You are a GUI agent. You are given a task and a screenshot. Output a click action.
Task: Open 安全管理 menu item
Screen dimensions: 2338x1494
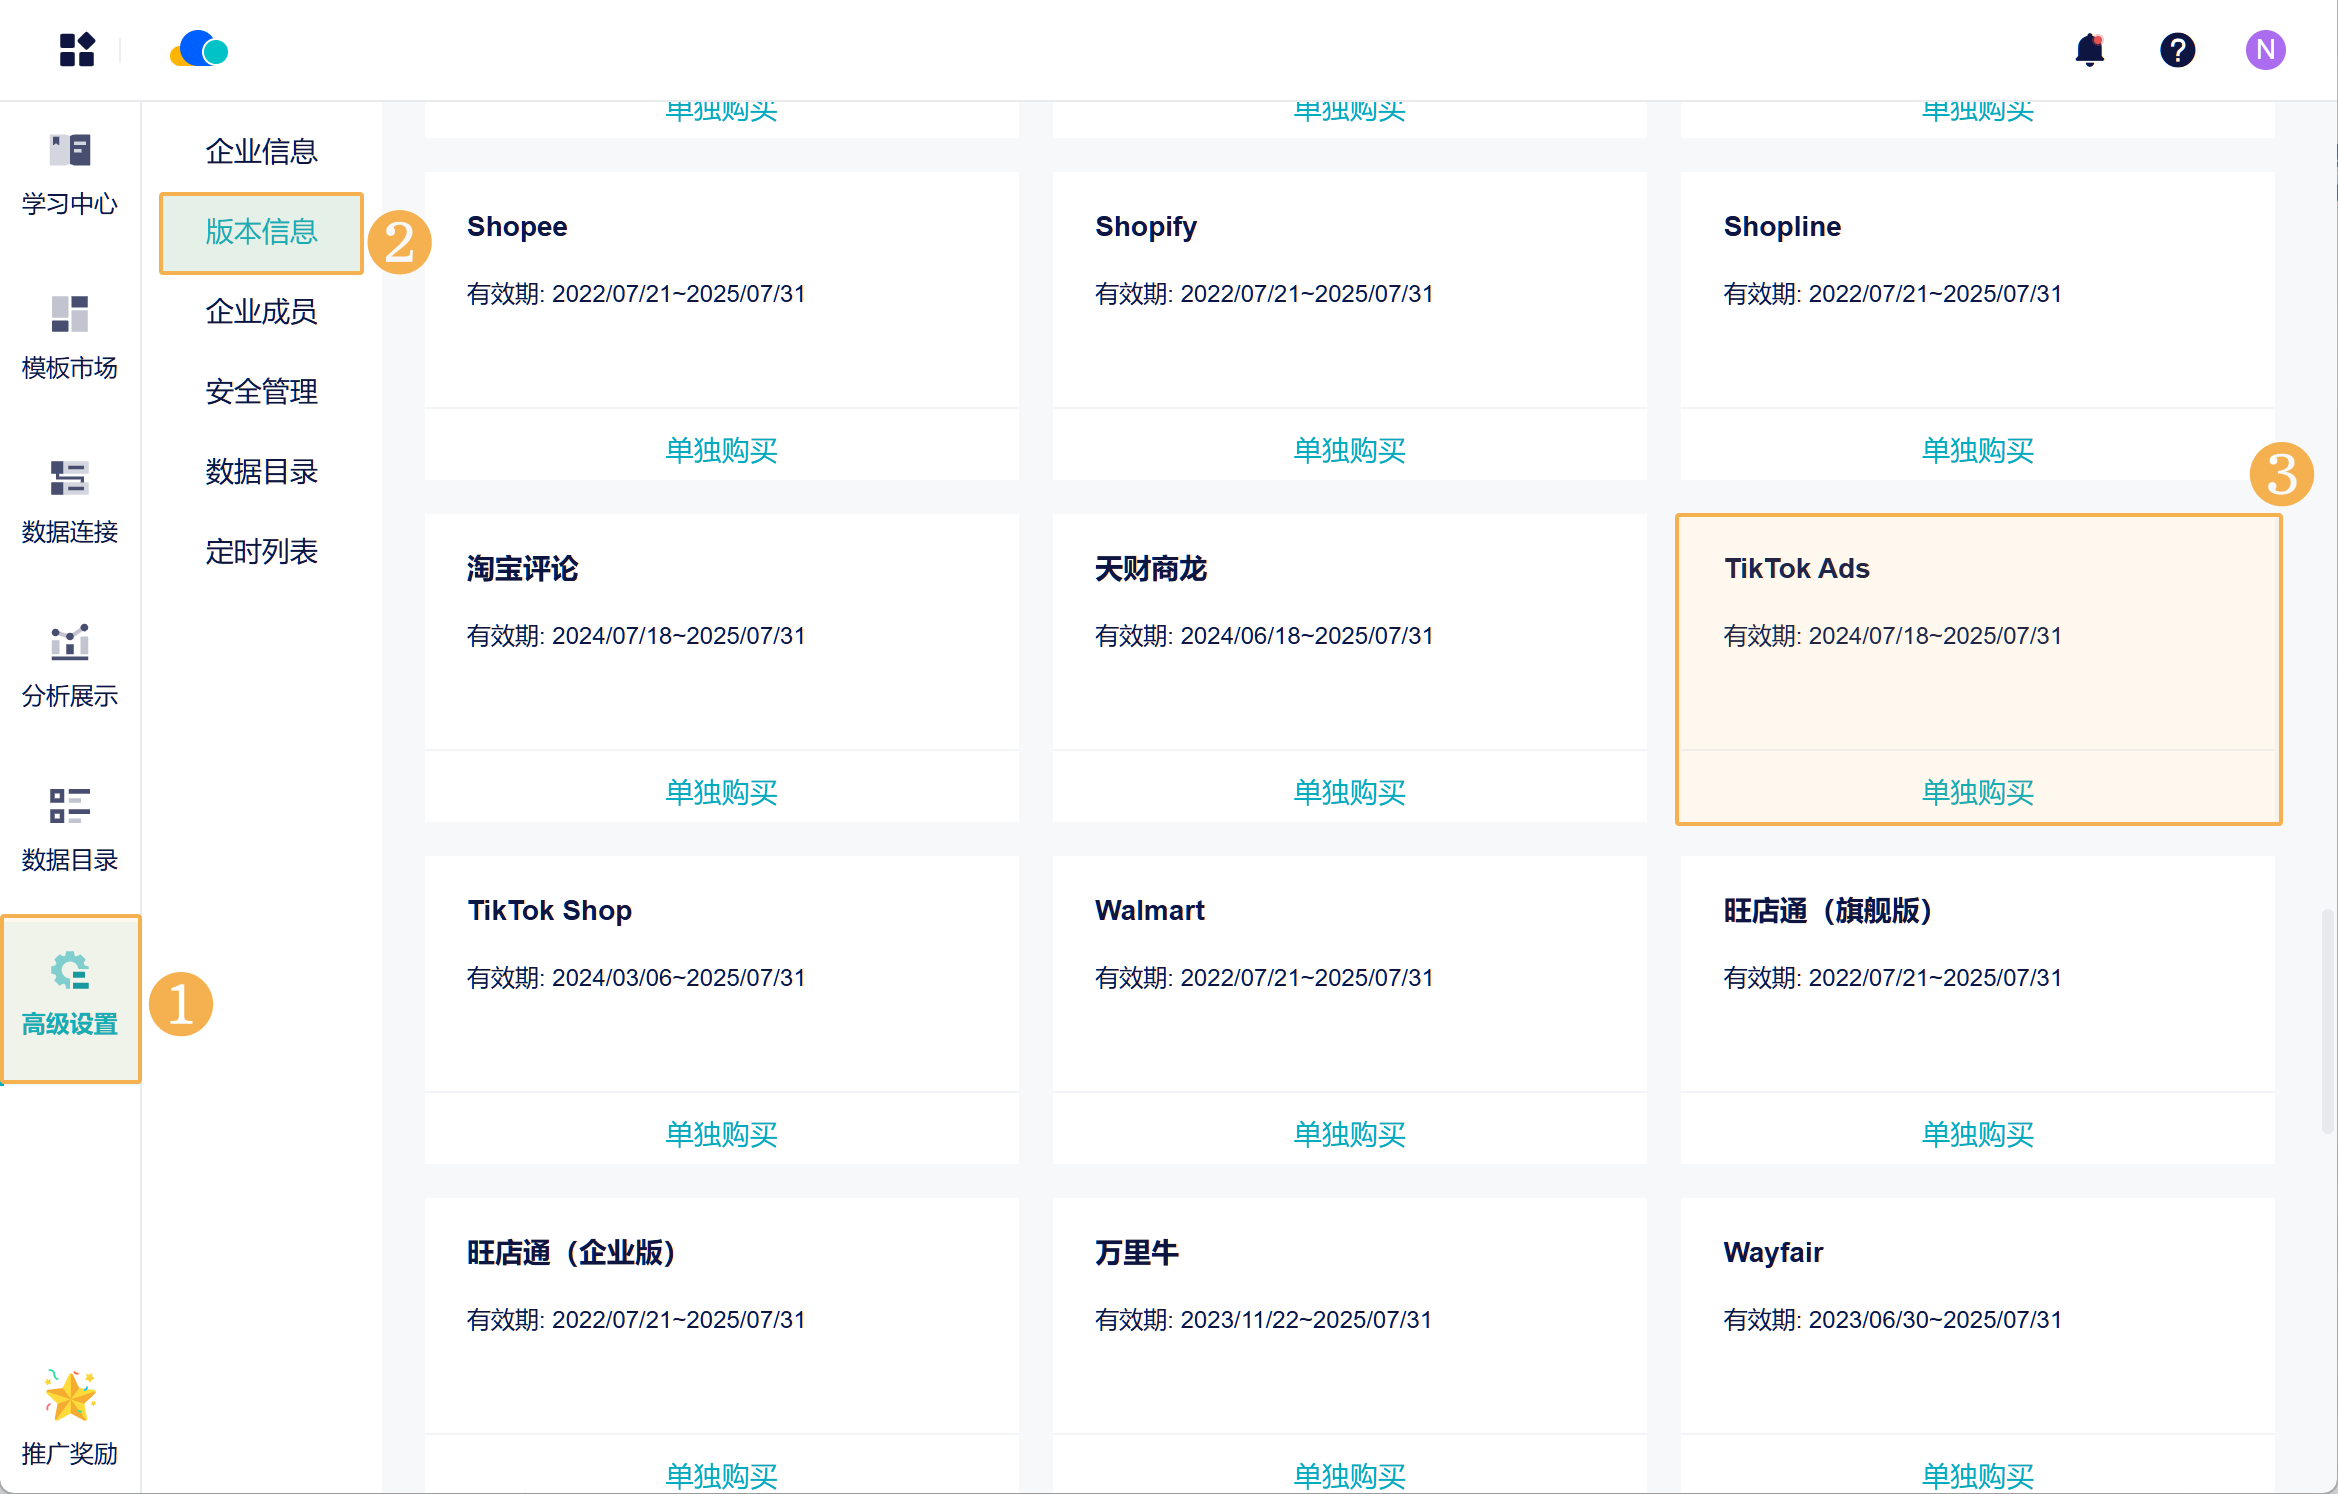tap(261, 392)
